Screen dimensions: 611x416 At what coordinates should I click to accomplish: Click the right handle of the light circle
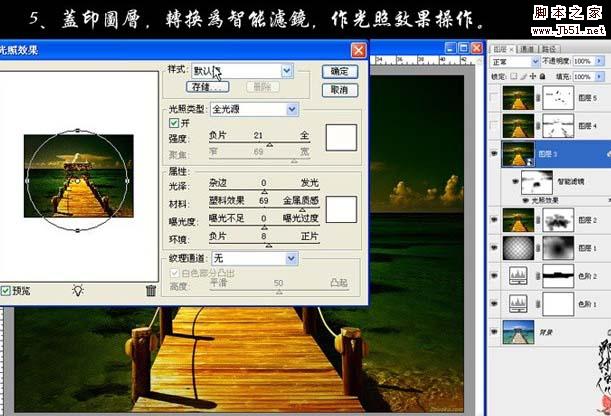(127, 181)
